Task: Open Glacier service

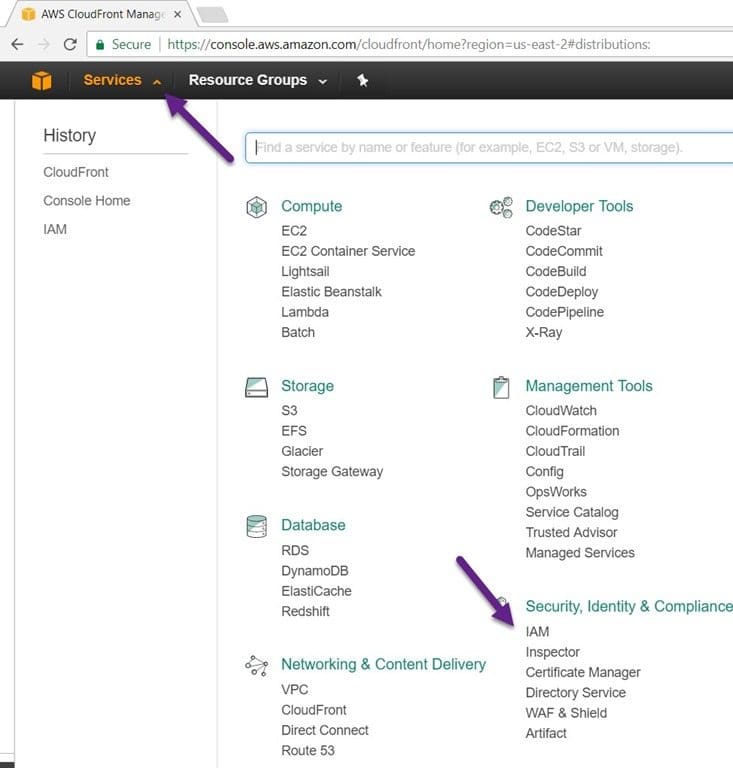Action: coord(302,451)
